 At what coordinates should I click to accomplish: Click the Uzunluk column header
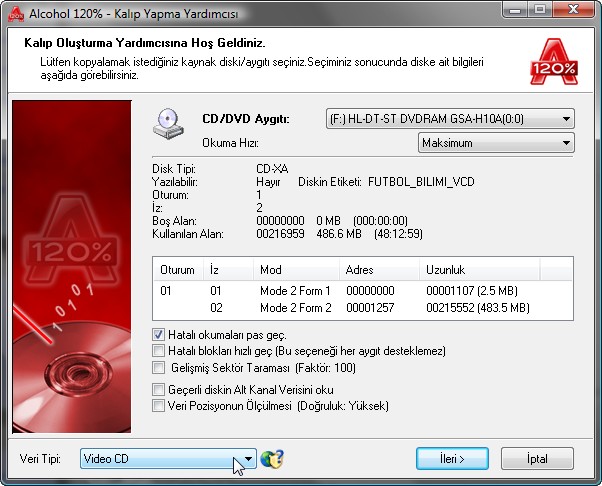click(x=480, y=269)
